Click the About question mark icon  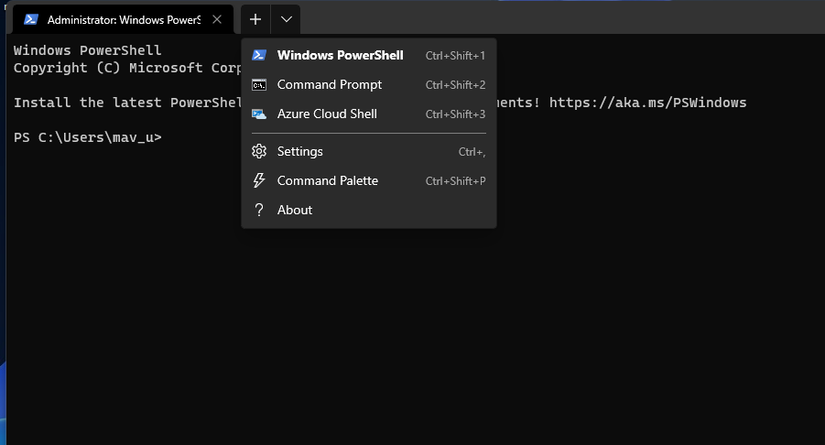tap(259, 210)
